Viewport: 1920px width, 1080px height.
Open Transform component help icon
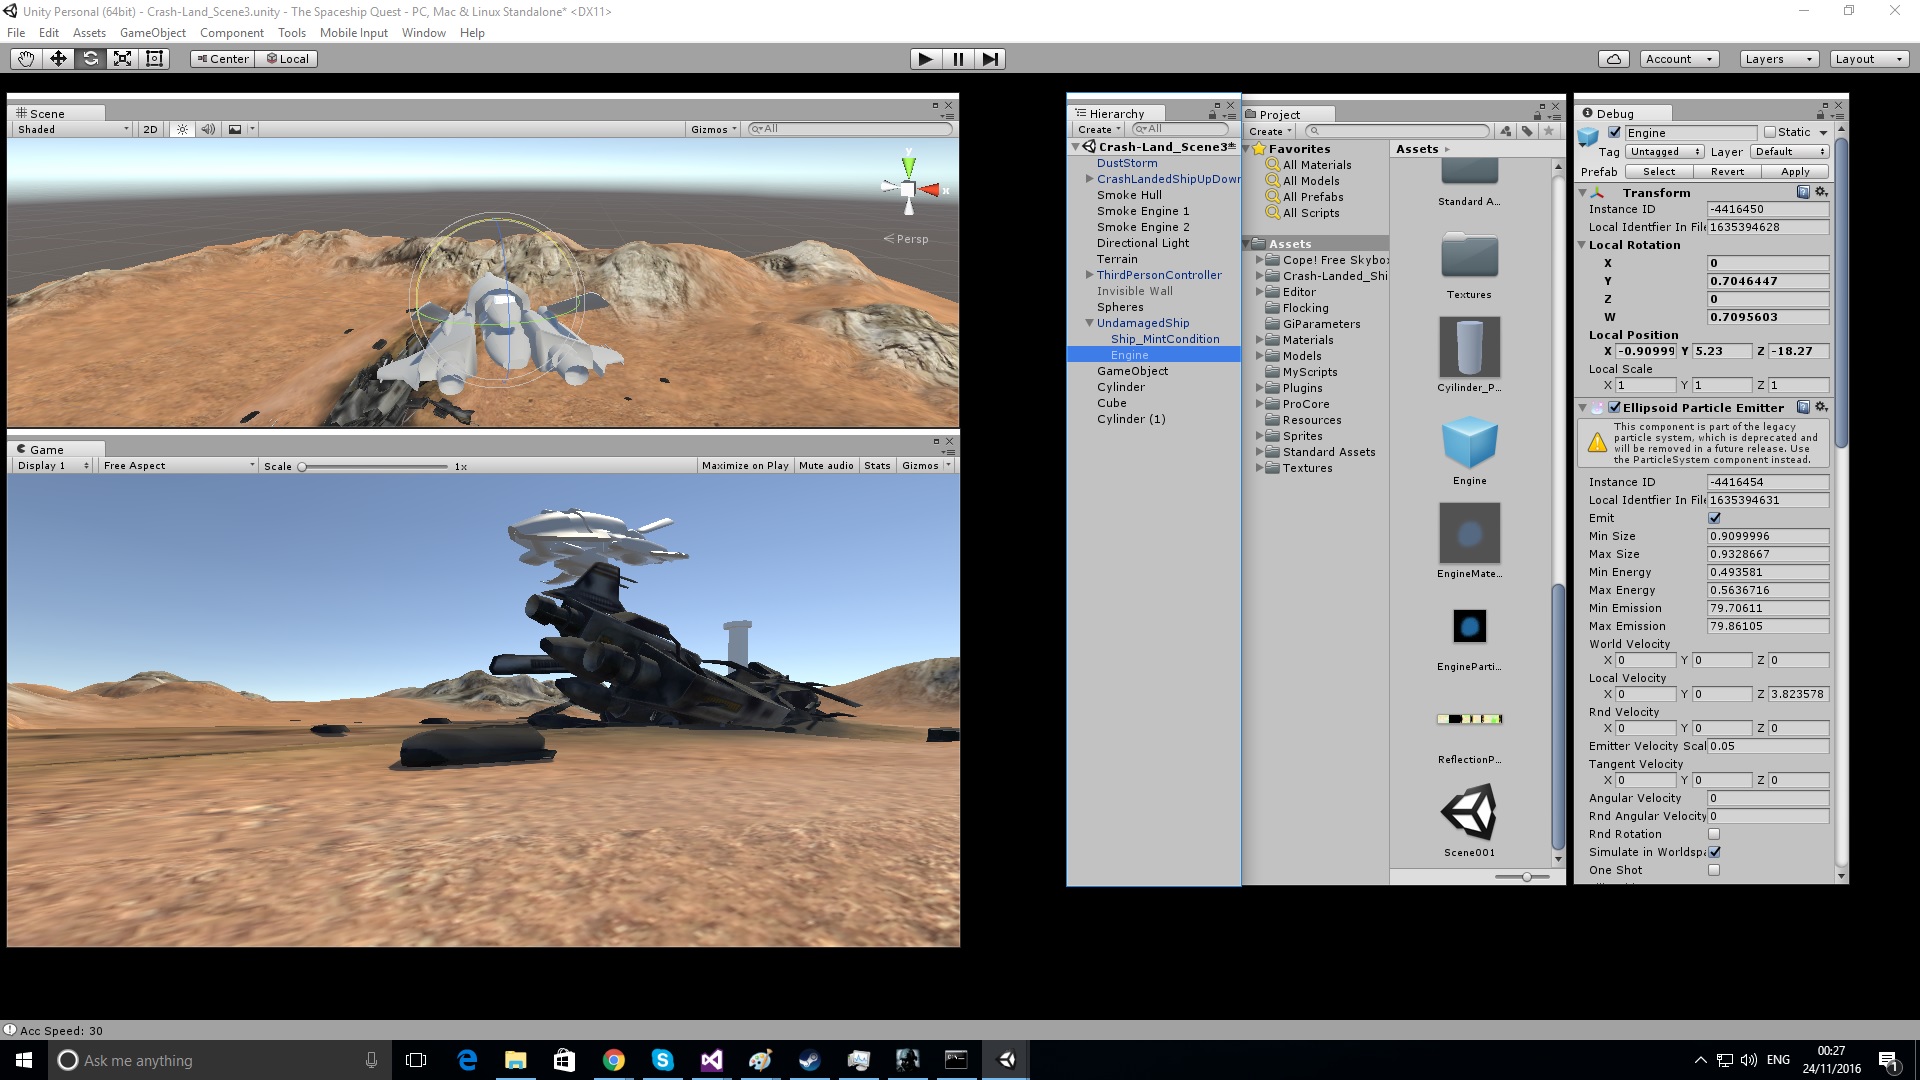pos(1803,192)
